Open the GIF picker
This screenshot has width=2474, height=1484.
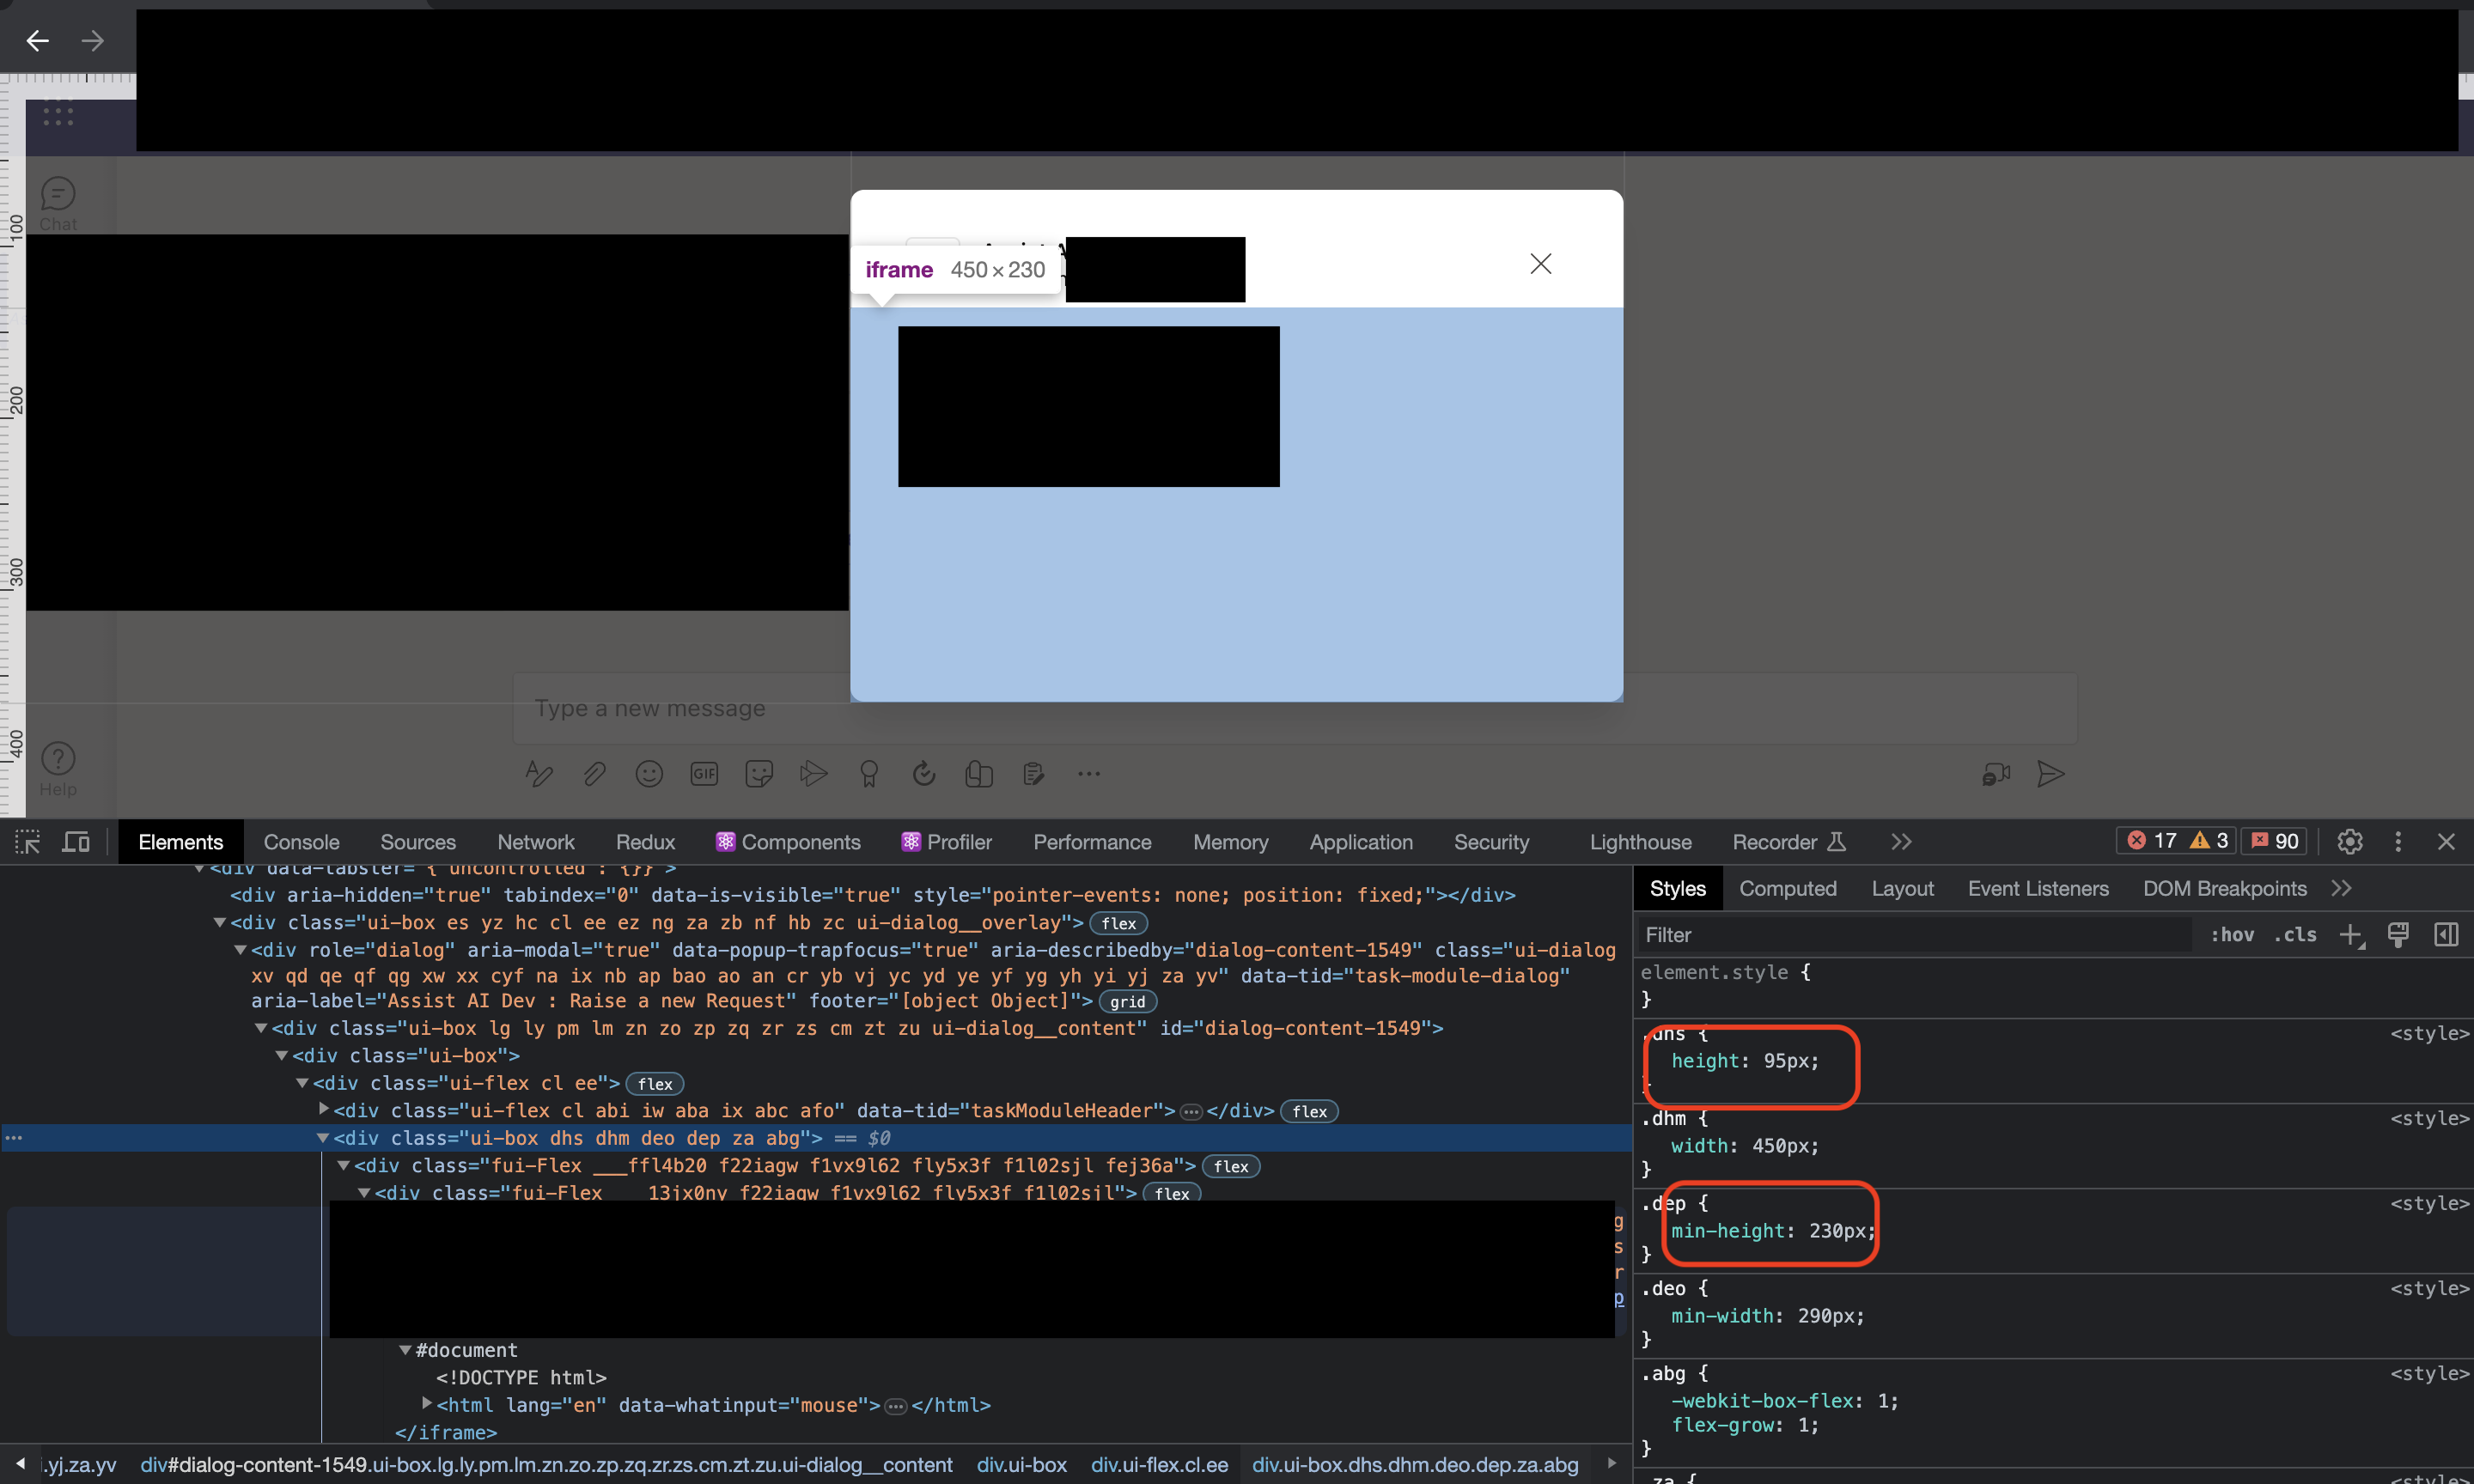coord(704,773)
